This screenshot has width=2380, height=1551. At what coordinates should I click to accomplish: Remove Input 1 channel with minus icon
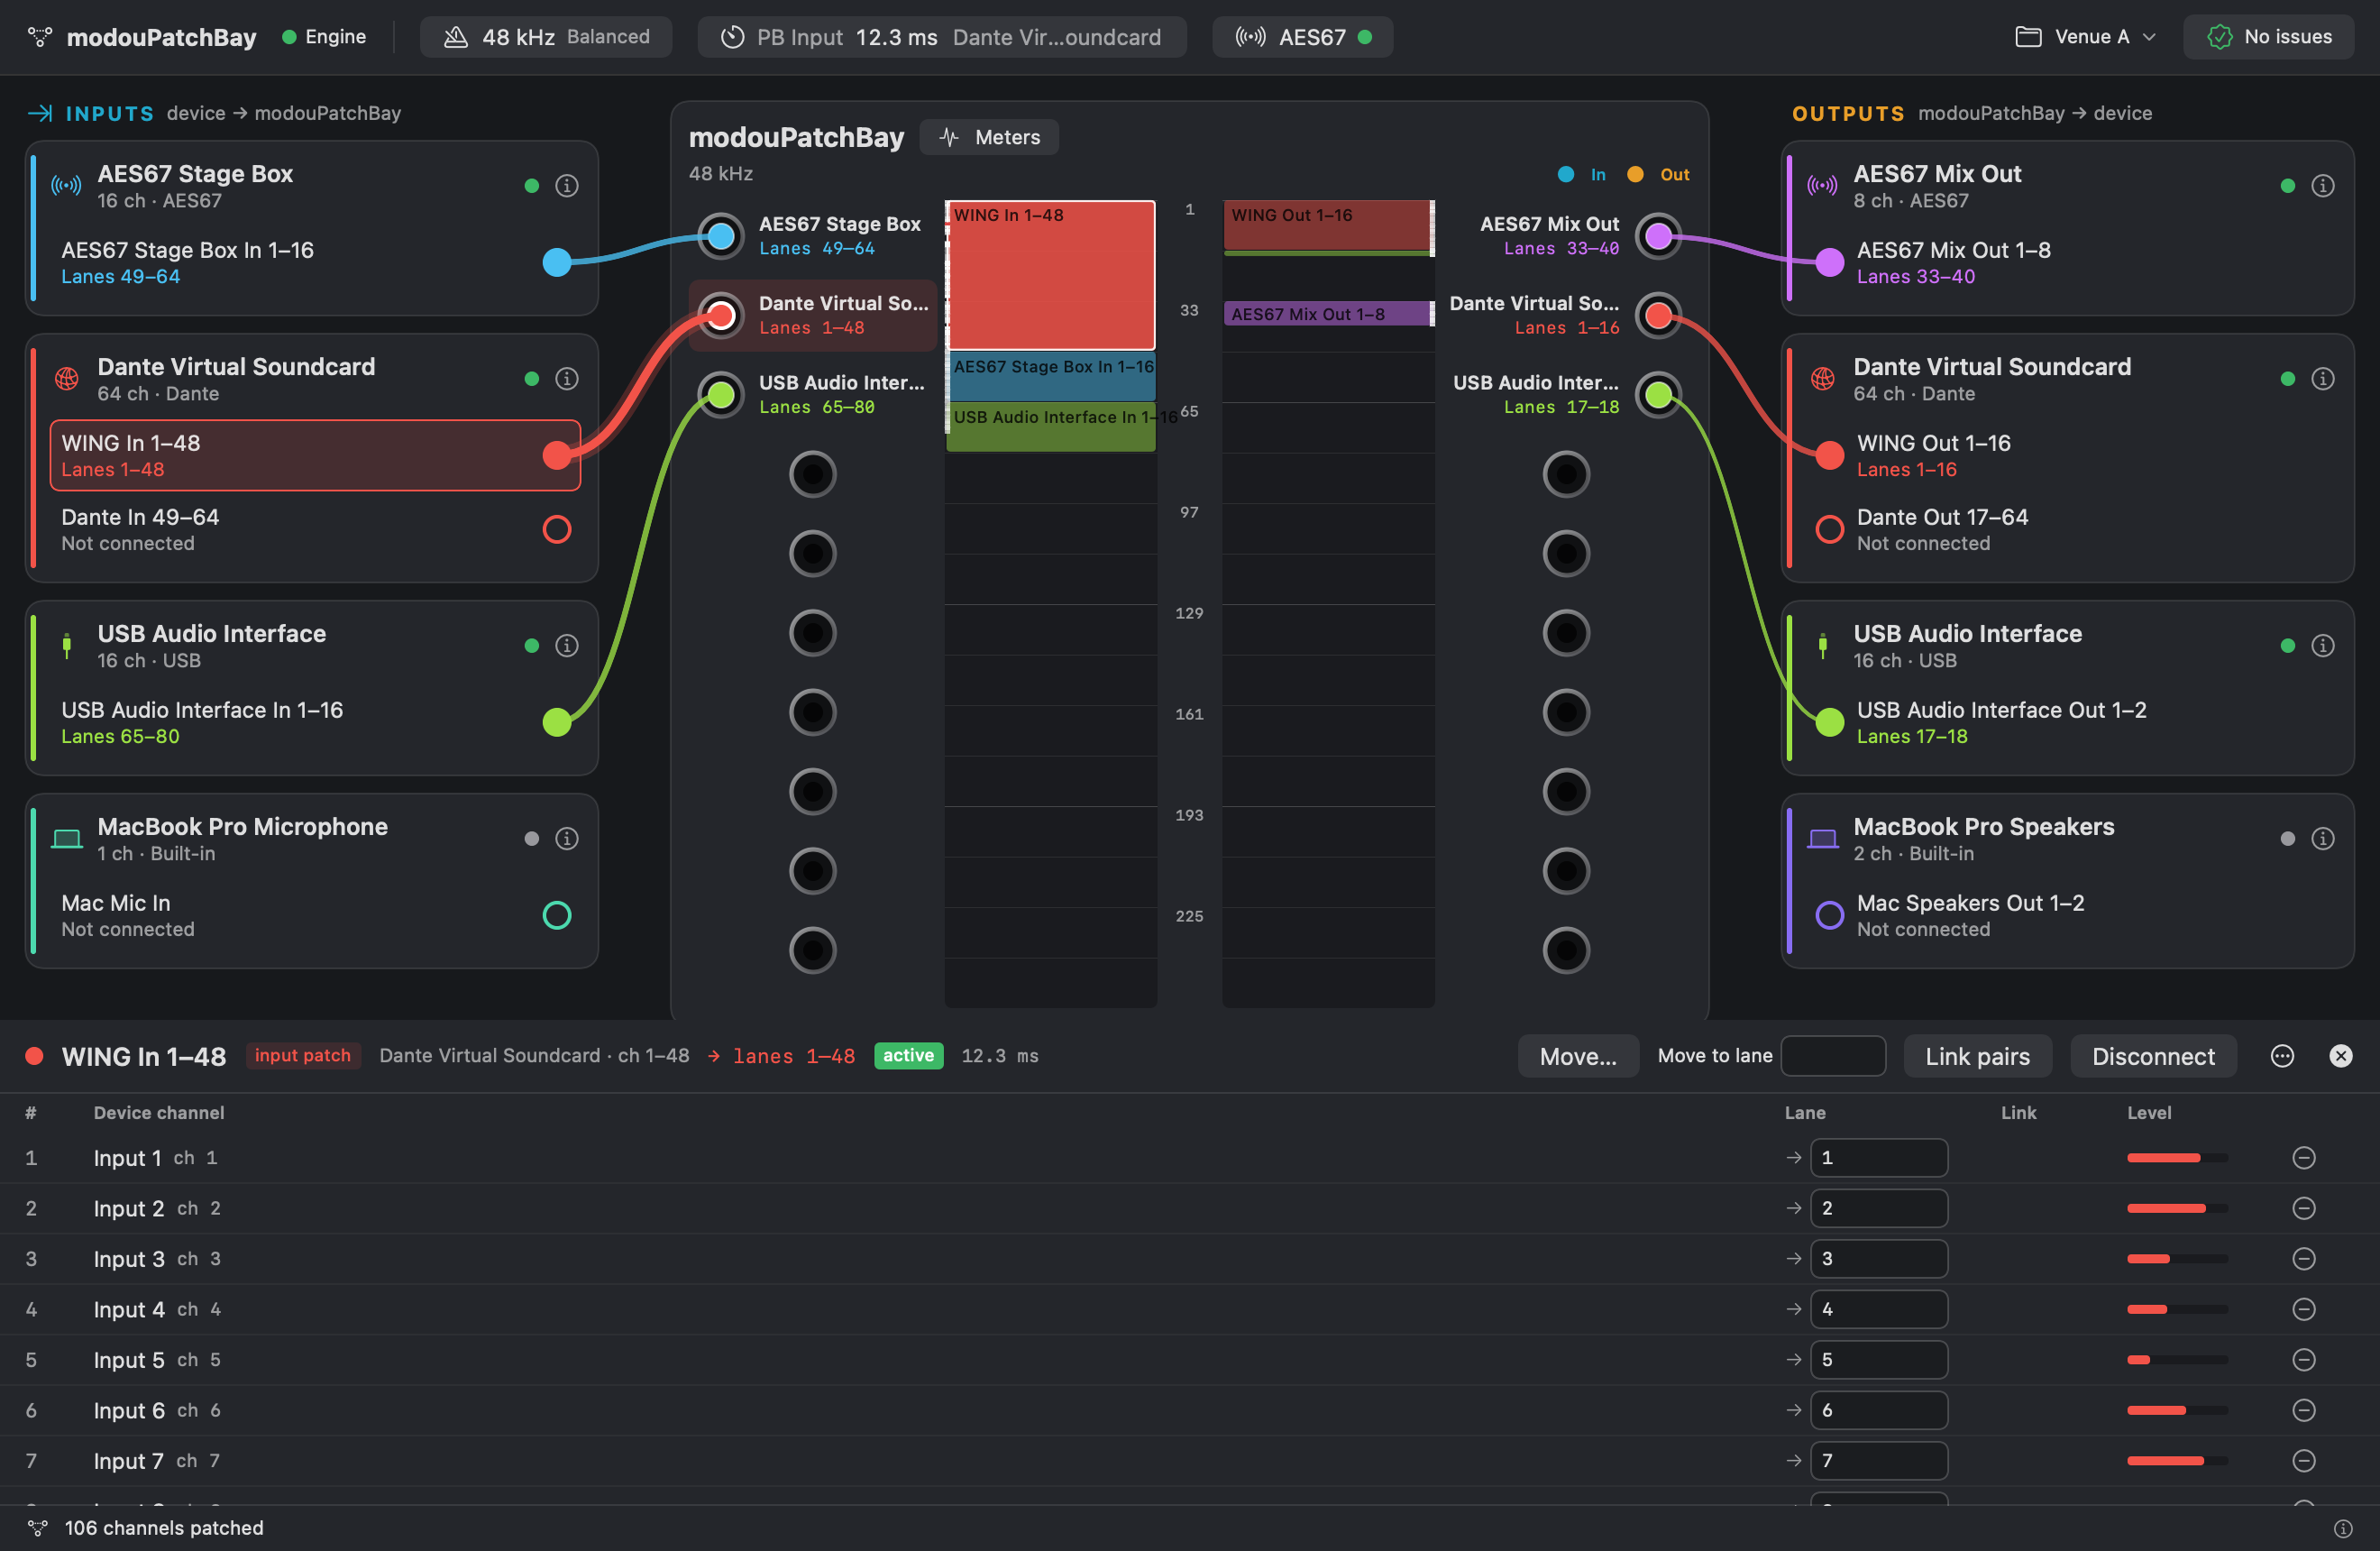pyautogui.click(x=2303, y=1158)
